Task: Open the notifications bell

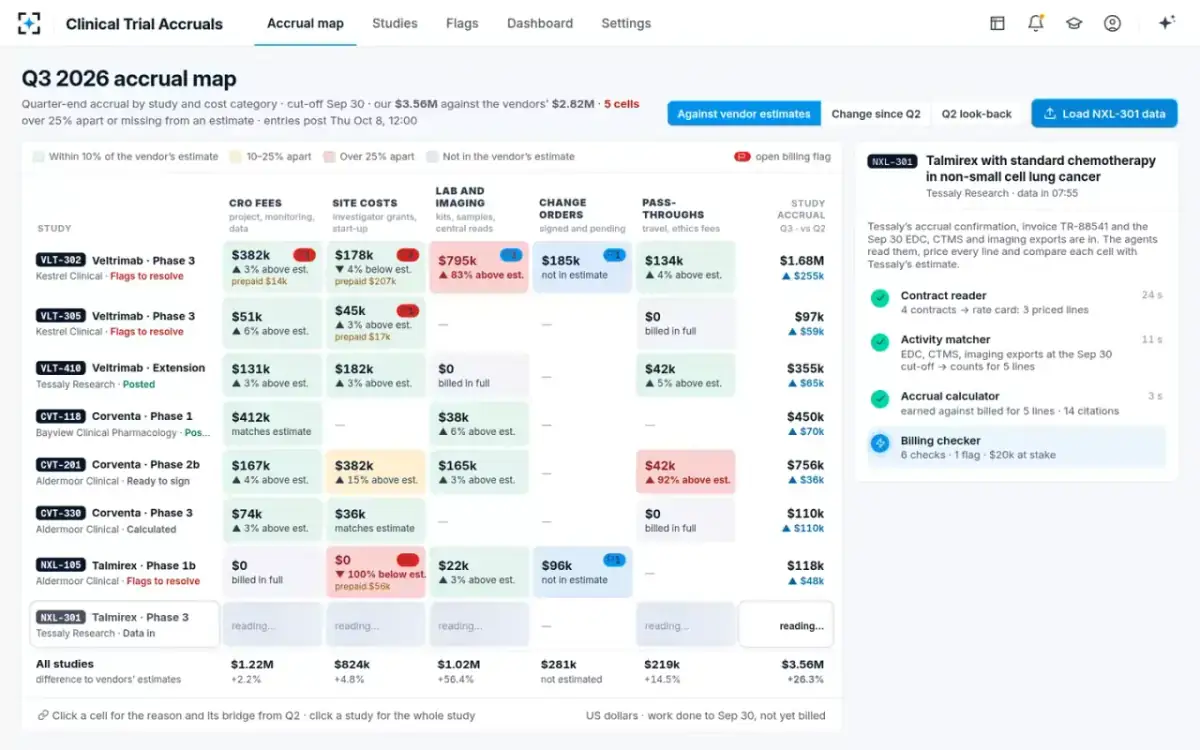Action: (1035, 23)
